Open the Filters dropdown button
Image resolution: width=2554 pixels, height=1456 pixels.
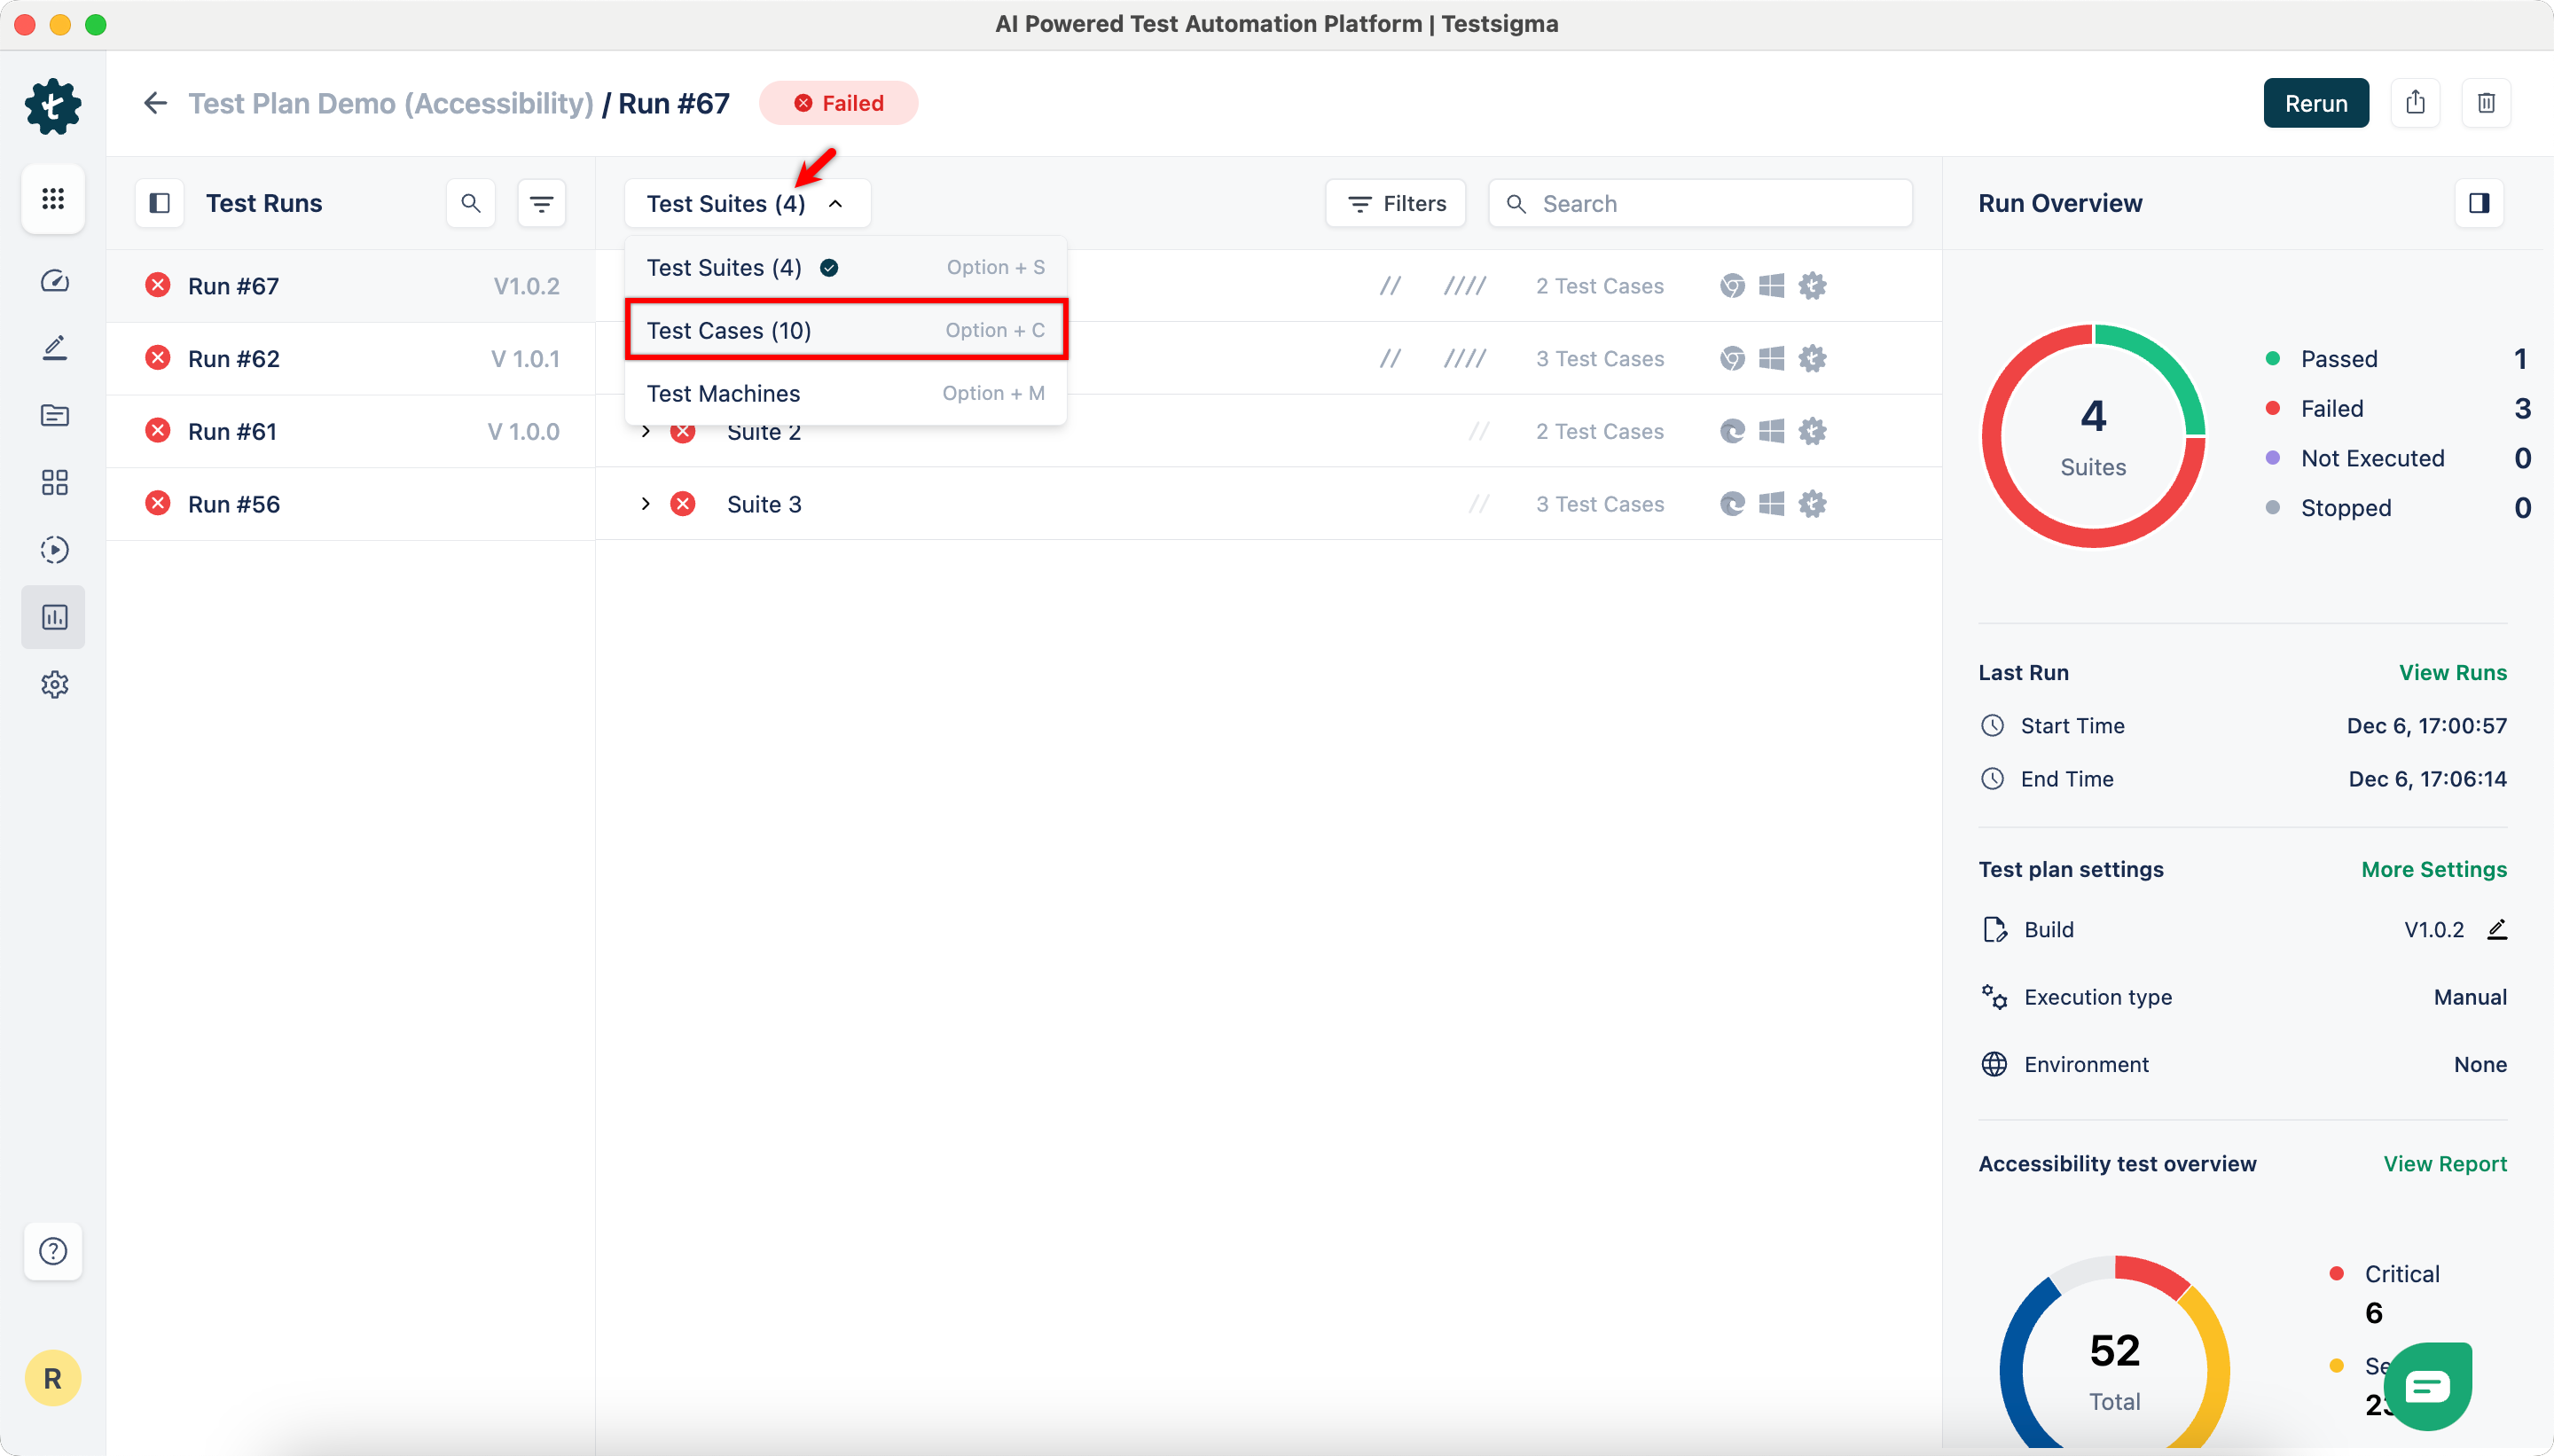coord(1396,204)
